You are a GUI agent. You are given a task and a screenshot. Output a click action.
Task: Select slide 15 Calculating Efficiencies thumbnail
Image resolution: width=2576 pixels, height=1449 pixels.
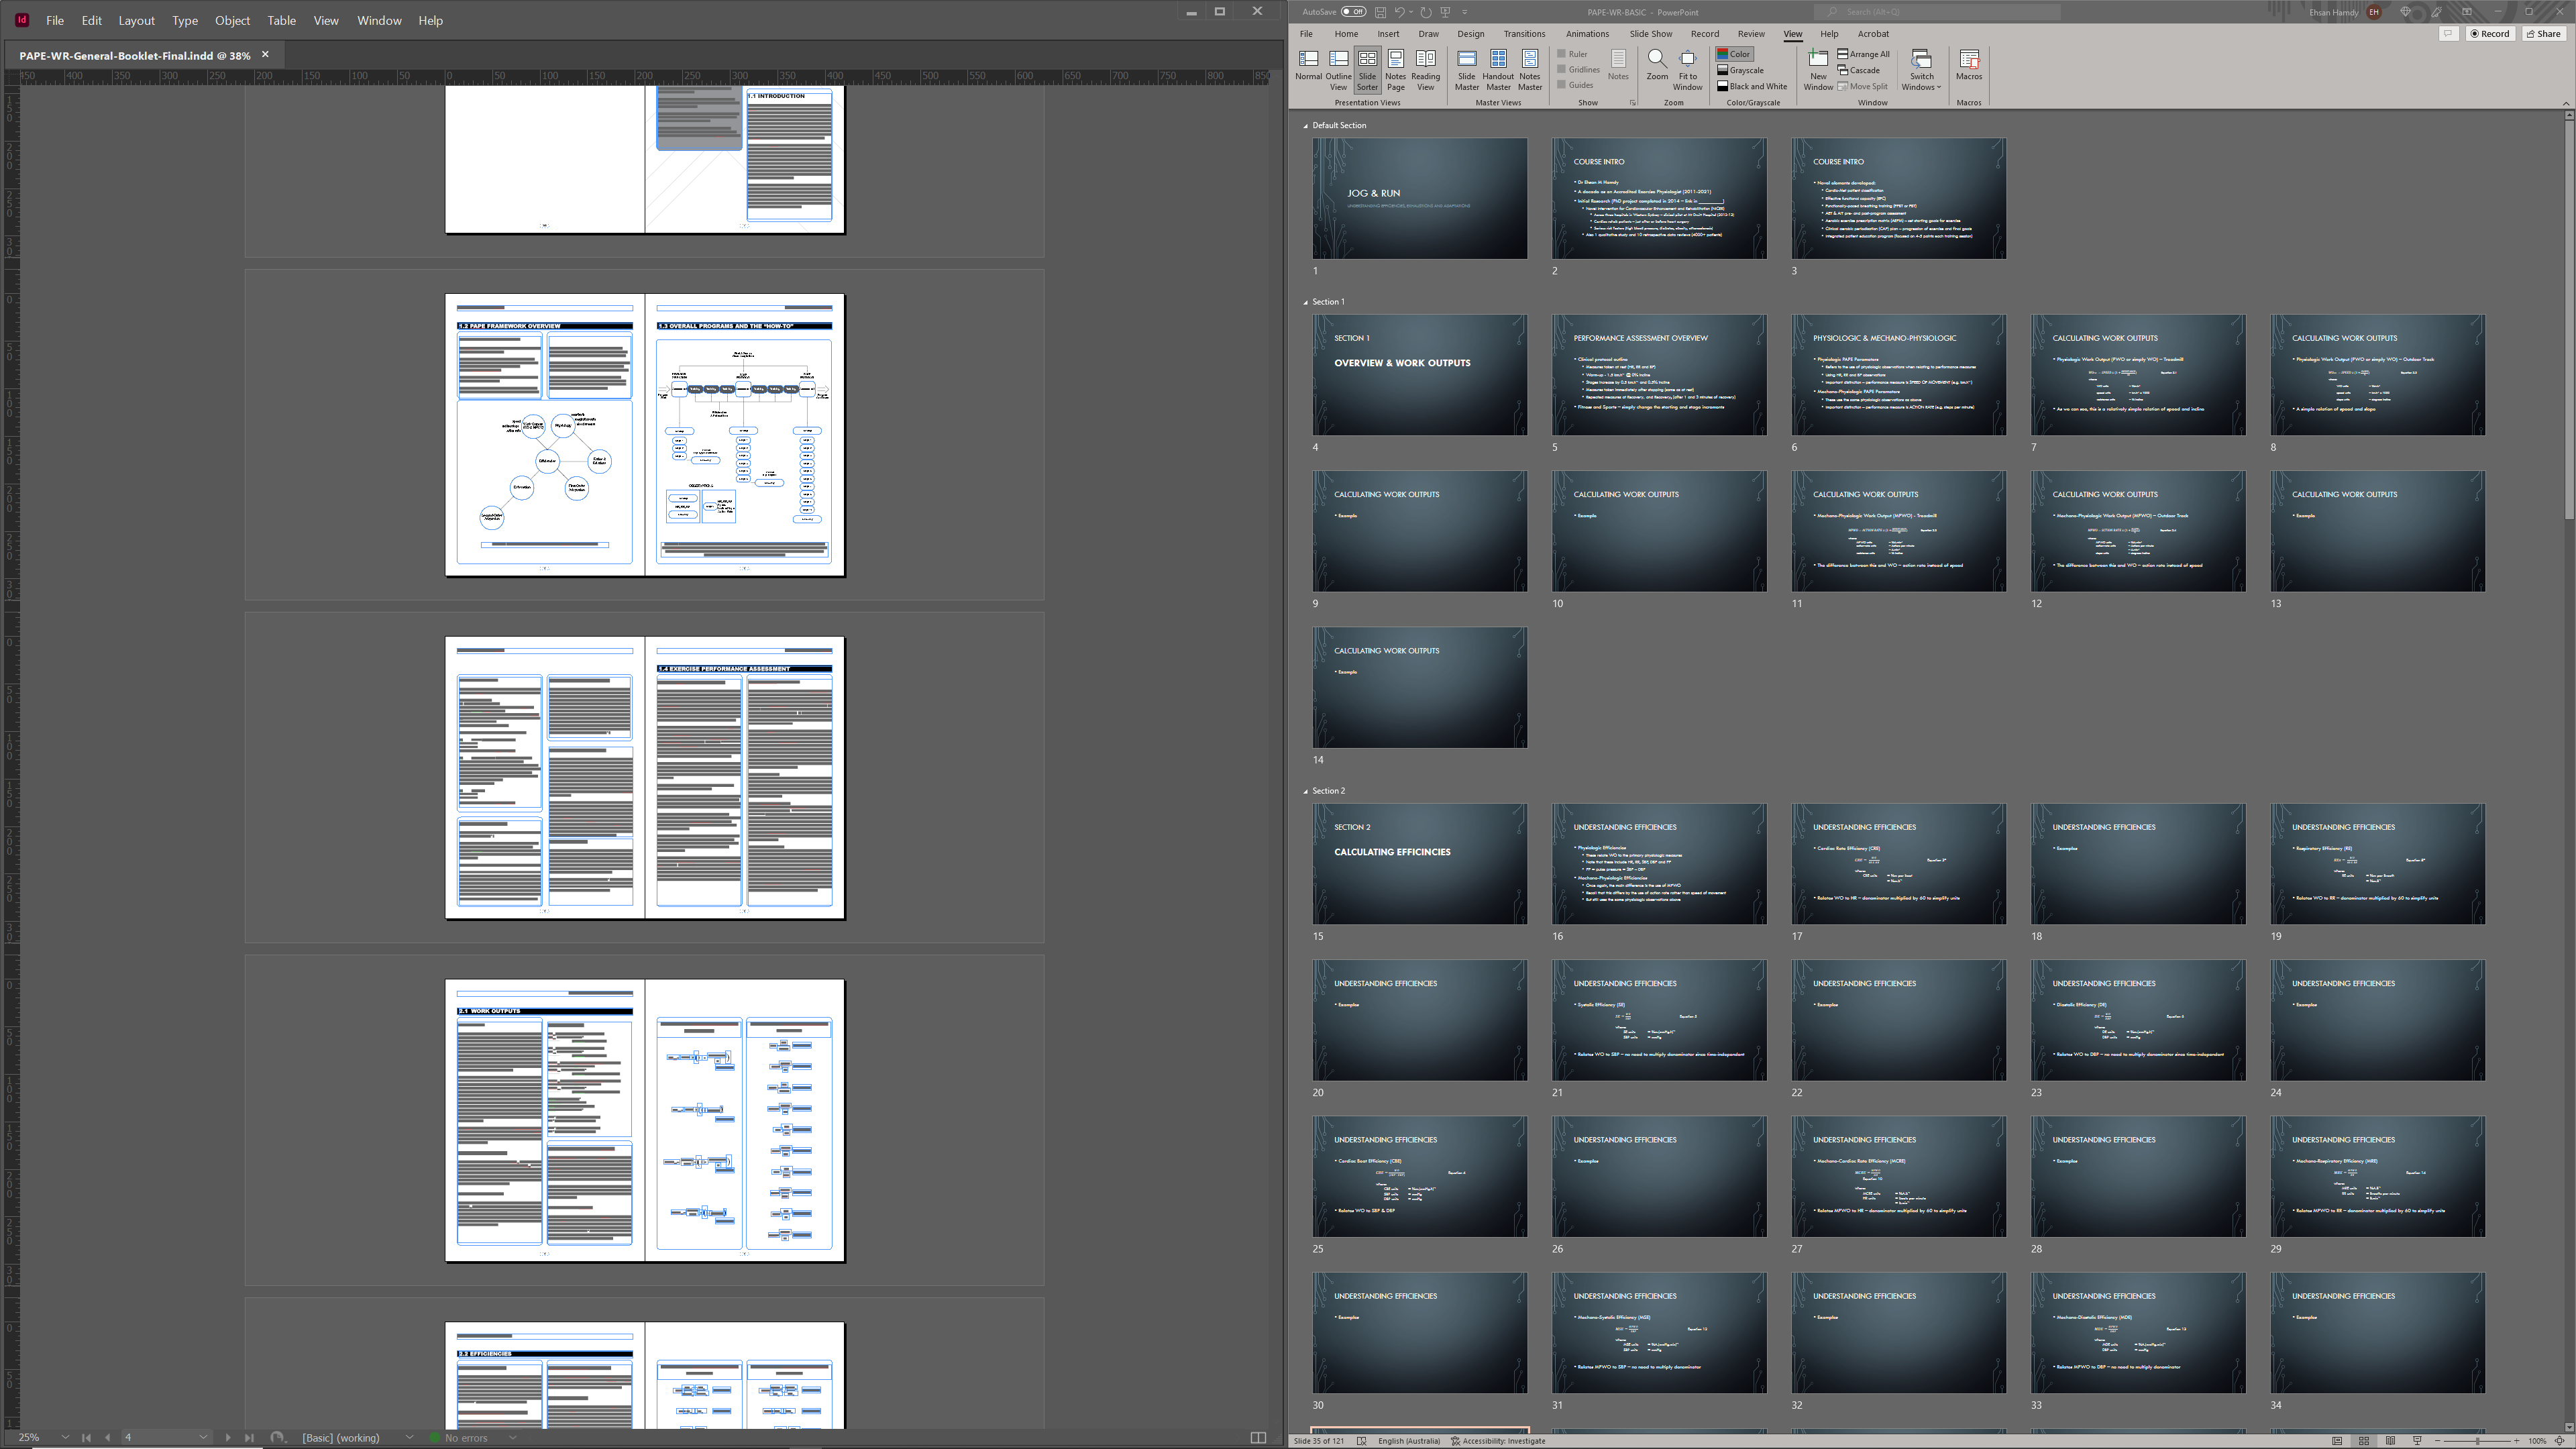pyautogui.click(x=1419, y=864)
